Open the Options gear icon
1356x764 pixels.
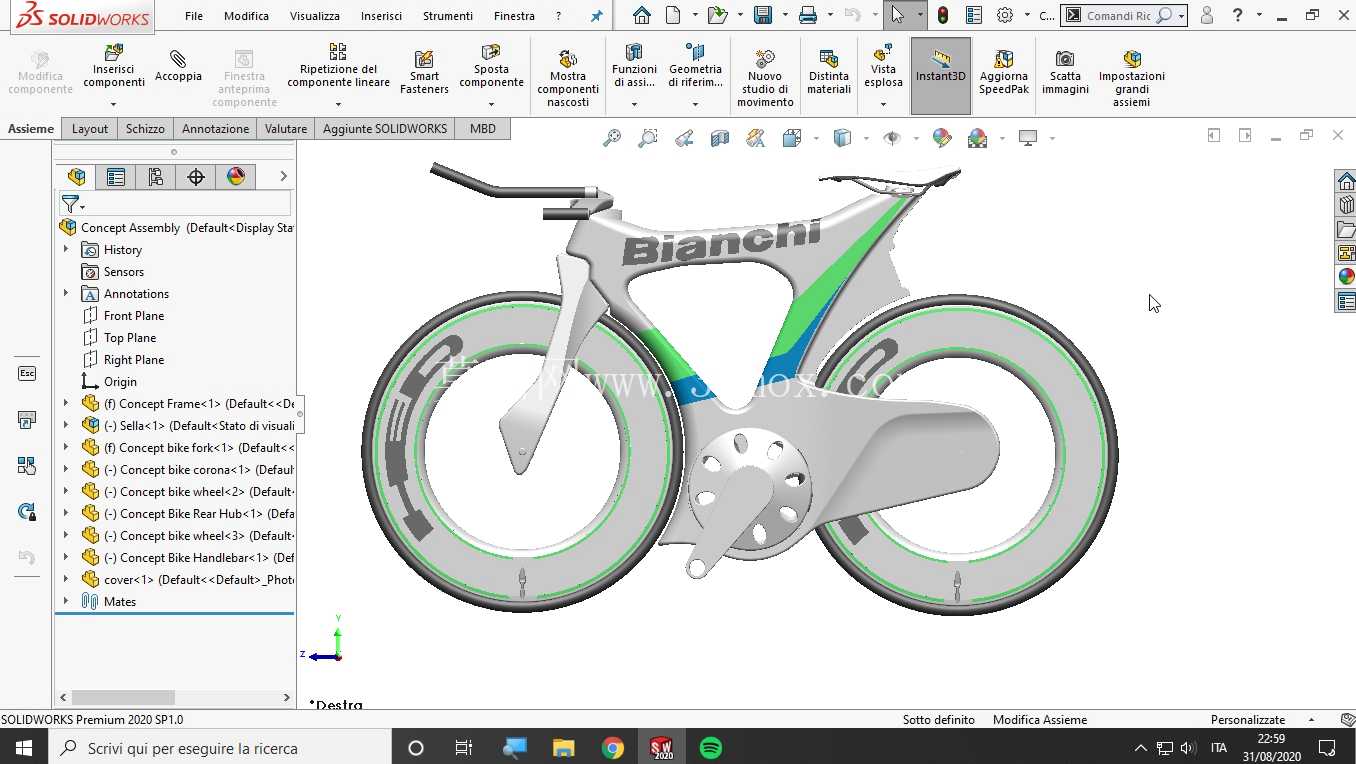pyautogui.click(x=1005, y=16)
